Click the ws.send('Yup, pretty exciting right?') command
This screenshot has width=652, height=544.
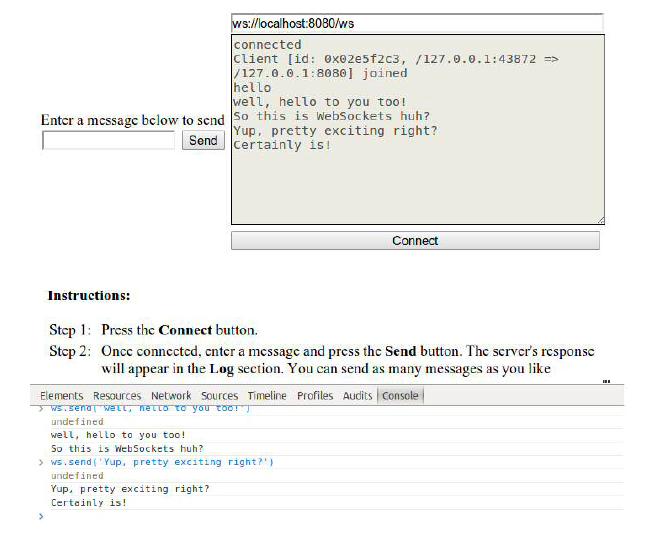162,462
